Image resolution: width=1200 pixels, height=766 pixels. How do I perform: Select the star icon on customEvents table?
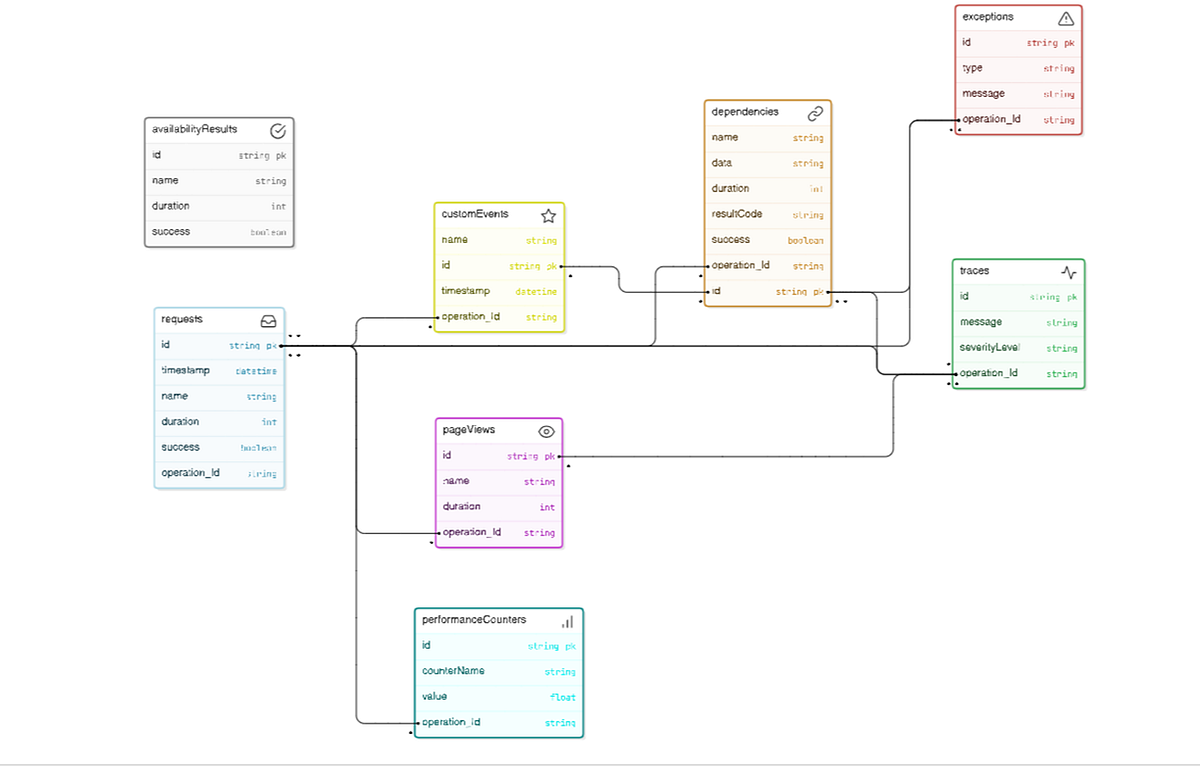tap(547, 214)
